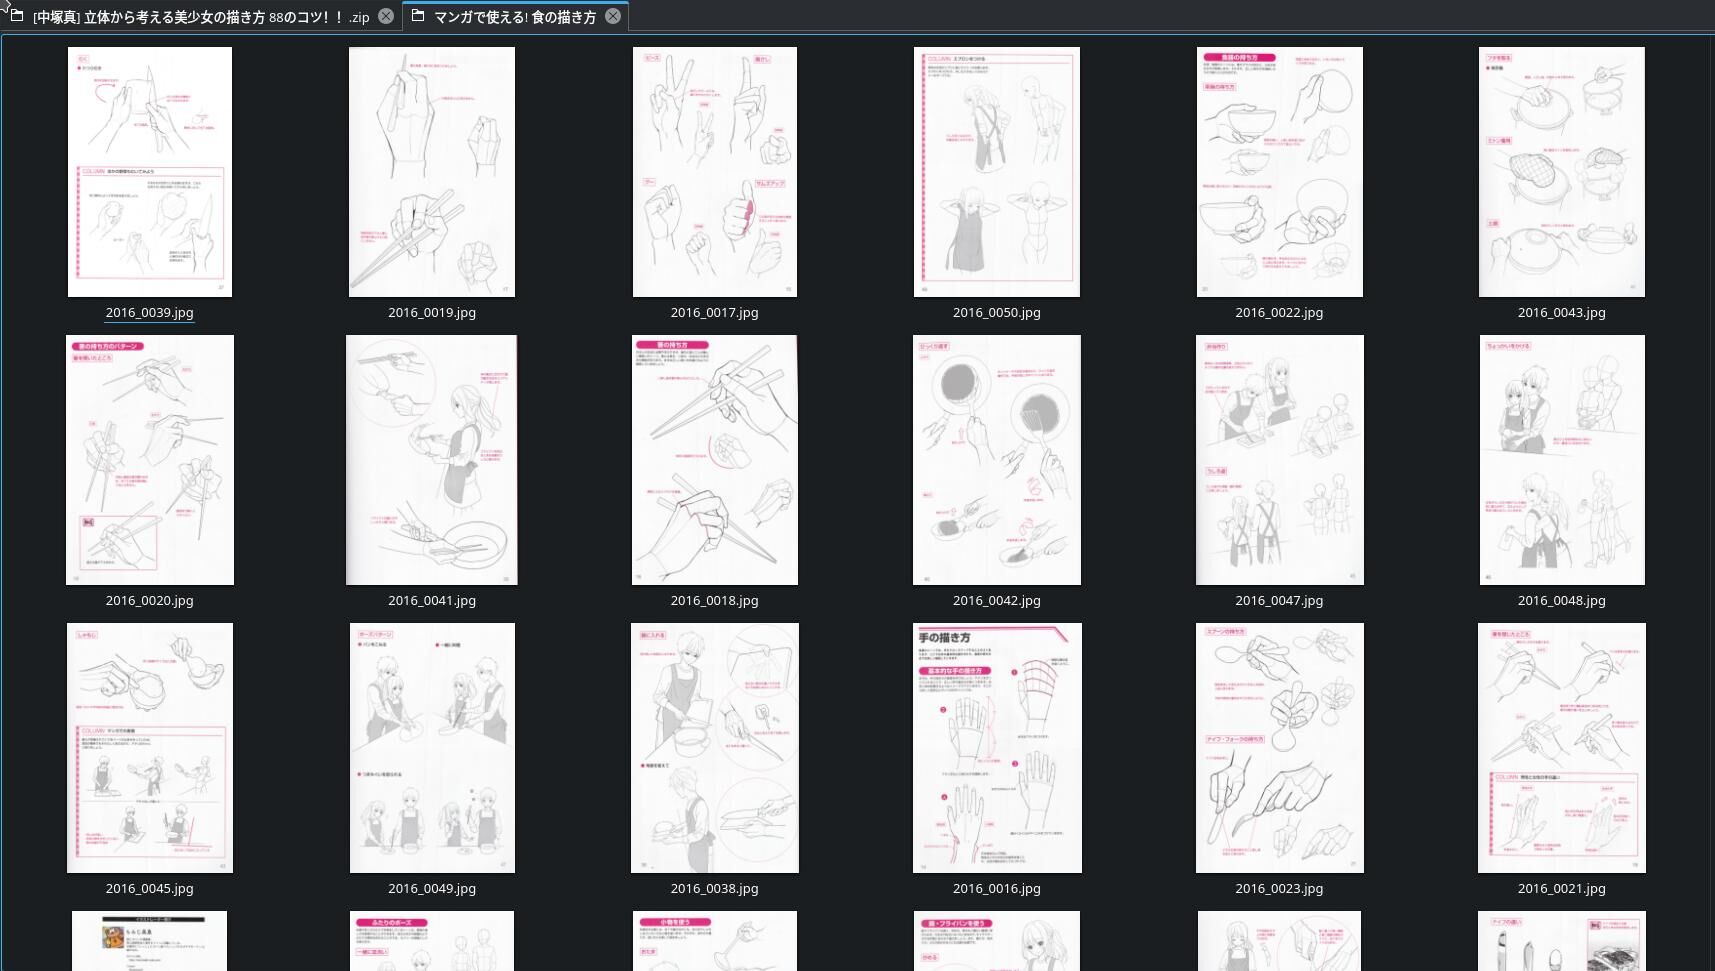This screenshot has height=971, width=1715.
Task: Click the 2016_0023.jpg filename label
Action: click(x=1279, y=889)
